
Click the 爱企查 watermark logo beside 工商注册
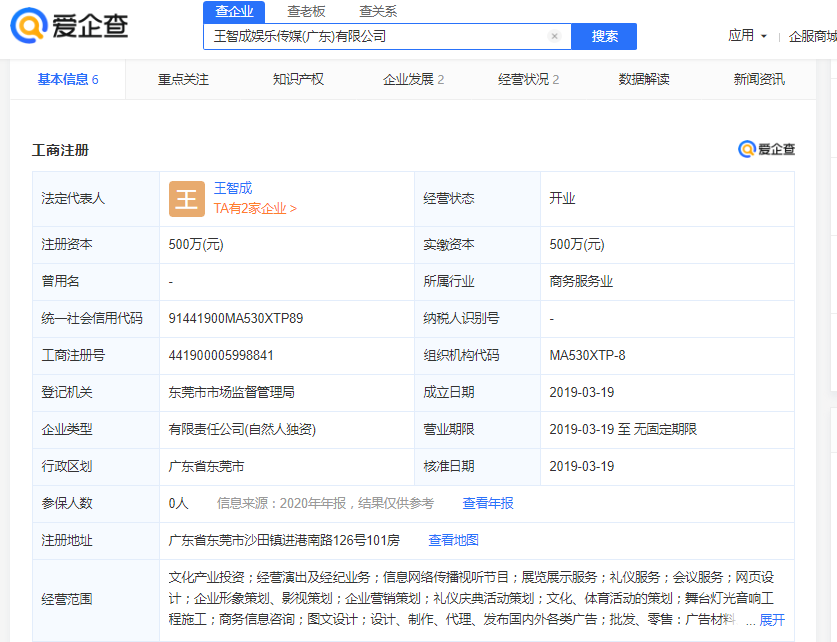coord(767,149)
